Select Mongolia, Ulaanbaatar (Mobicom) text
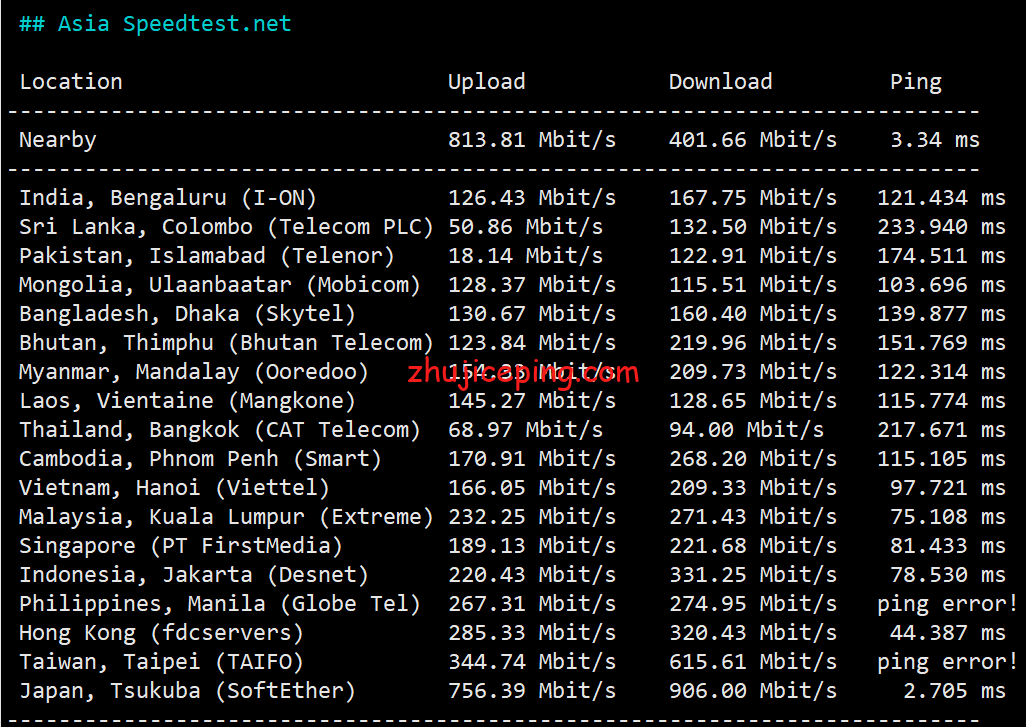 coord(220,285)
